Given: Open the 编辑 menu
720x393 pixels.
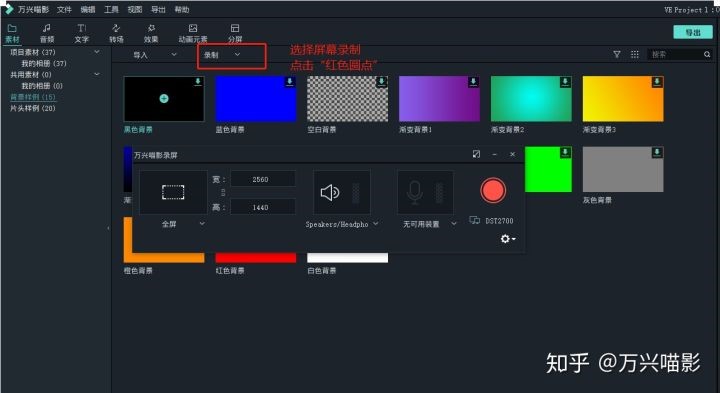Looking at the screenshot, I should [x=88, y=9].
